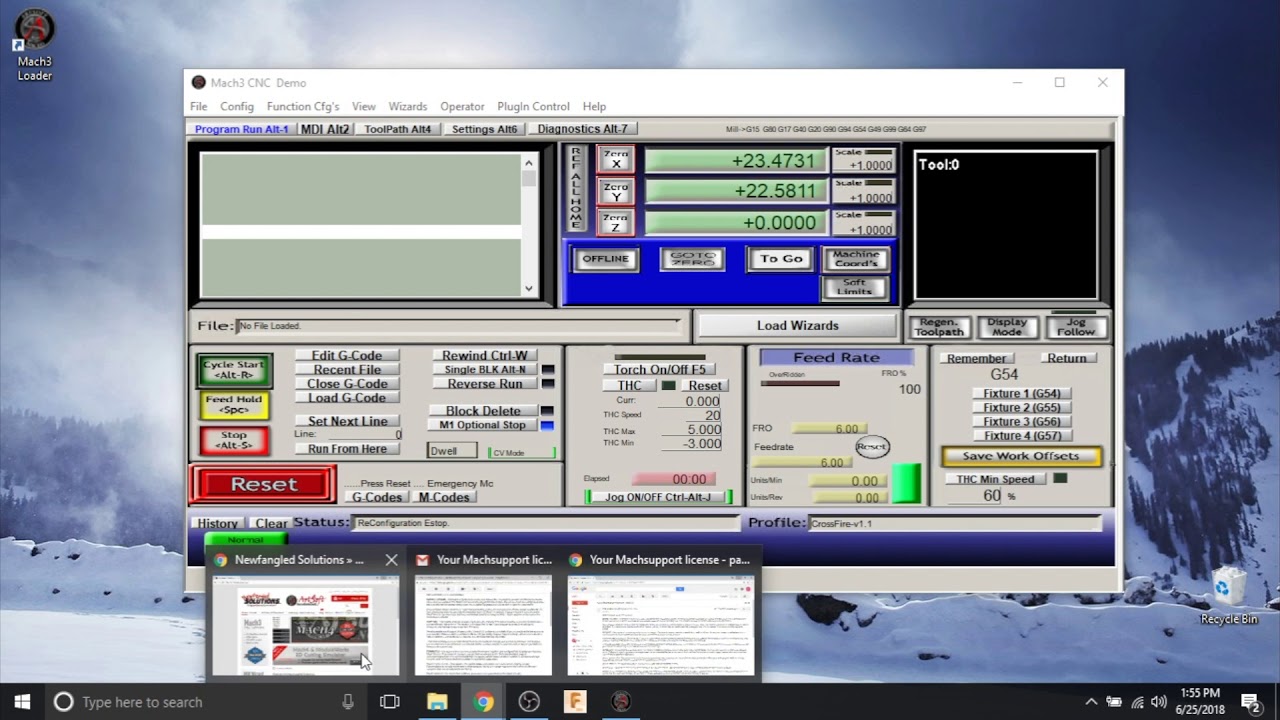Viewport: 1280px width, 720px height.
Task: Toggle Machine Coord's display
Action: [x=855, y=259]
